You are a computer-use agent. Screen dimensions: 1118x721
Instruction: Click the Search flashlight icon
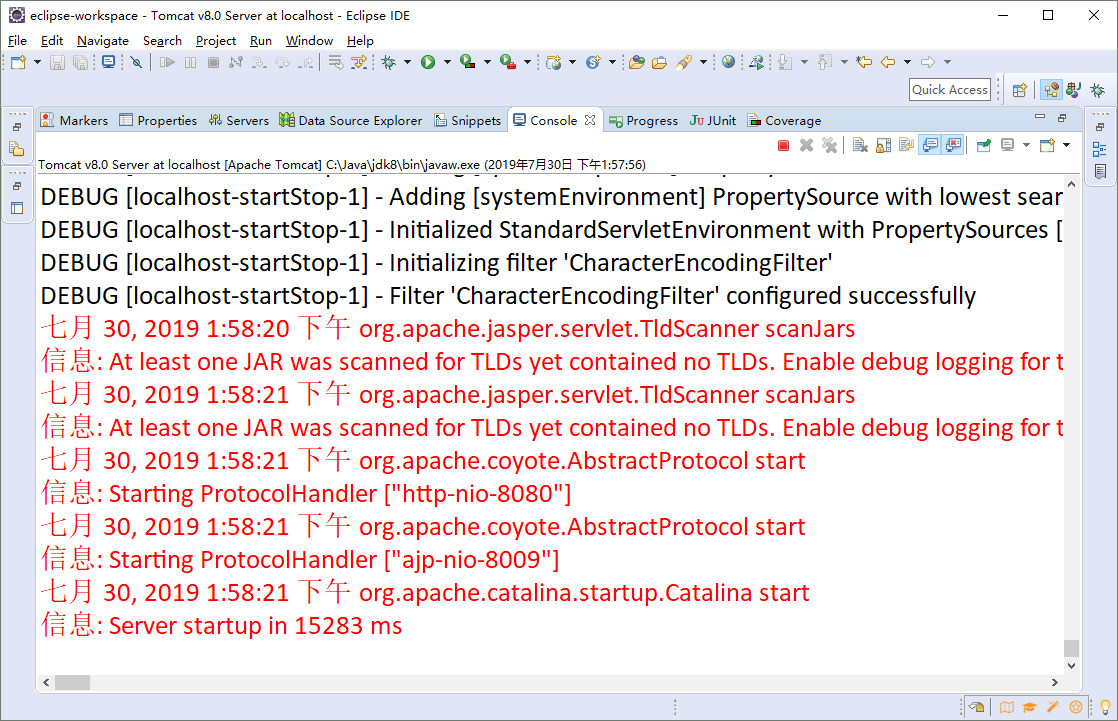684,63
